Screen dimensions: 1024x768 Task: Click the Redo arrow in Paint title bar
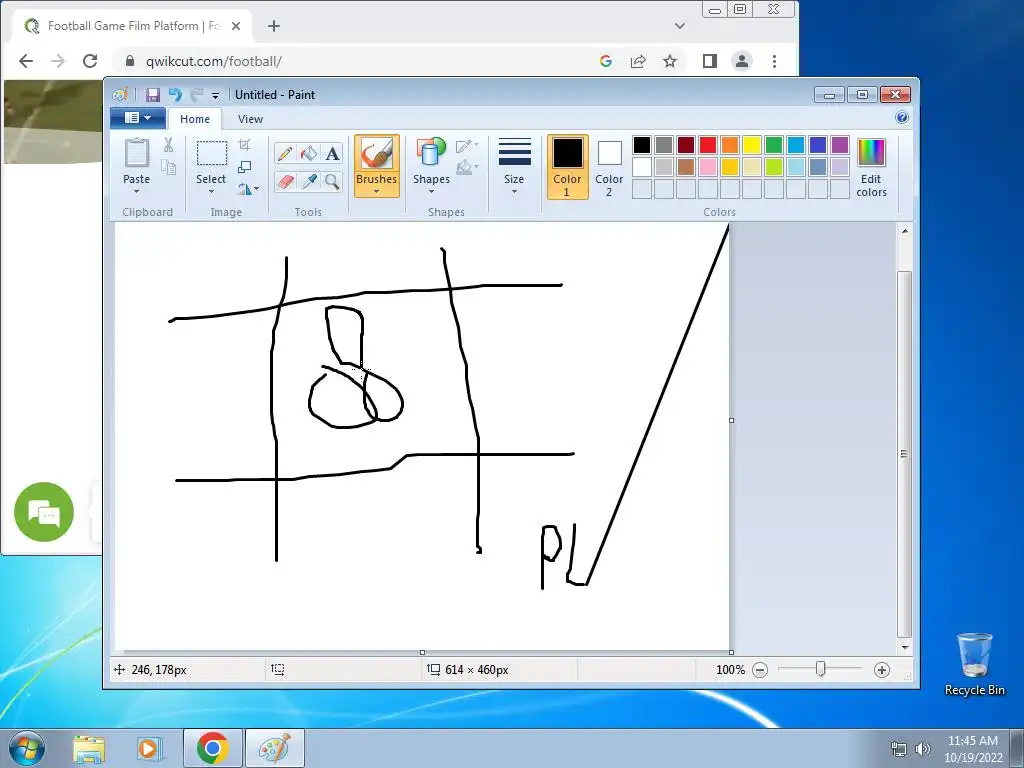pos(196,95)
